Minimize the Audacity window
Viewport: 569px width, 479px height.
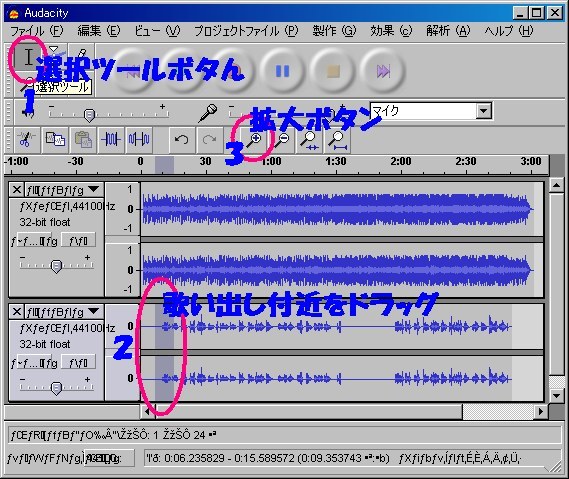point(520,13)
